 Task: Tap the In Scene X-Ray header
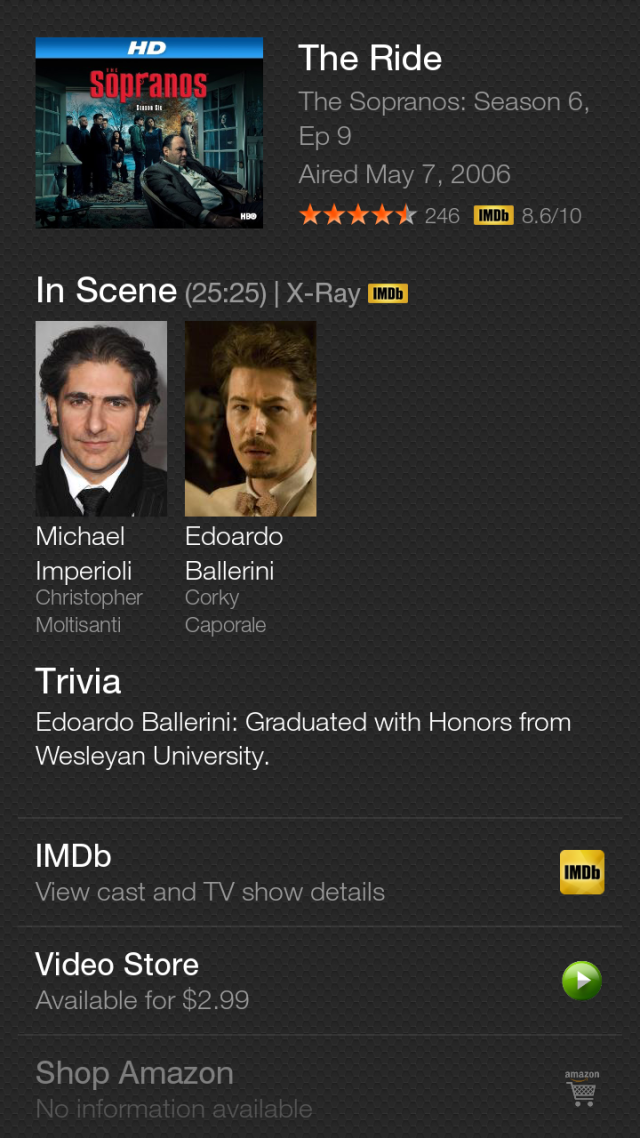pyautogui.click(x=197, y=291)
